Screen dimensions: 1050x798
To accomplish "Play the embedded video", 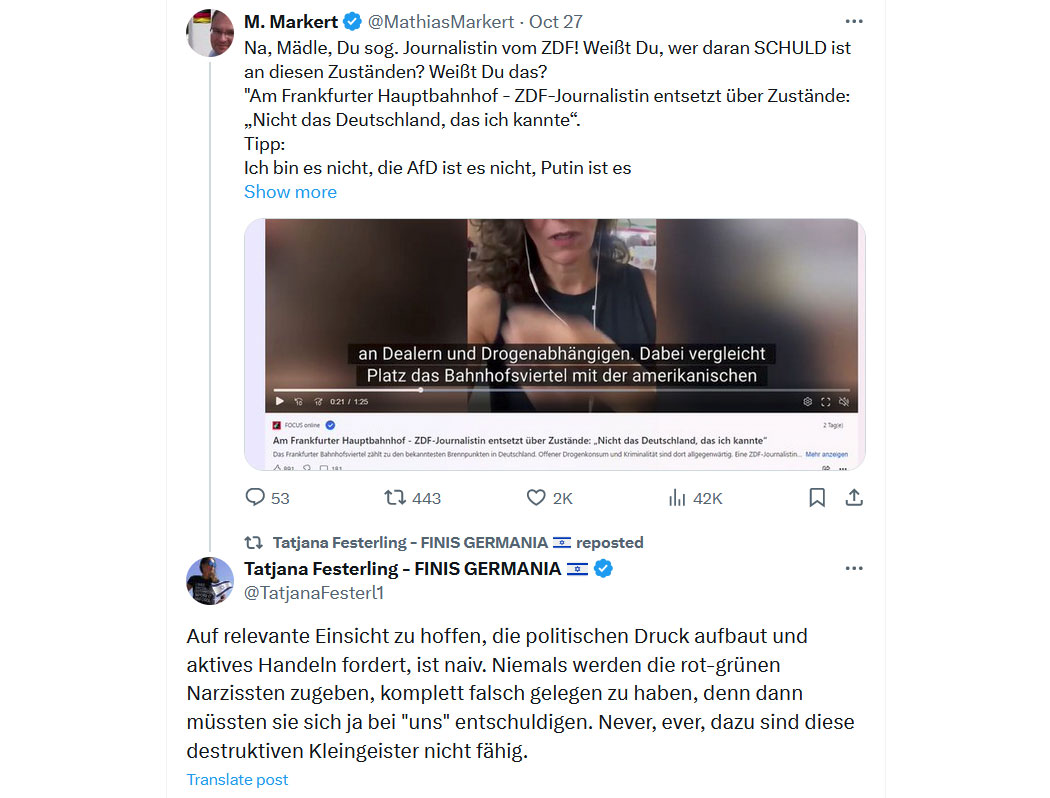I will [280, 402].
